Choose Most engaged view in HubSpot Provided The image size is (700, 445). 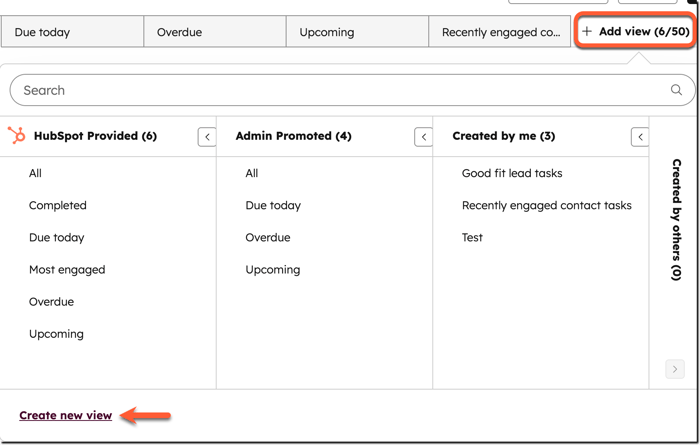coord(67,269)
